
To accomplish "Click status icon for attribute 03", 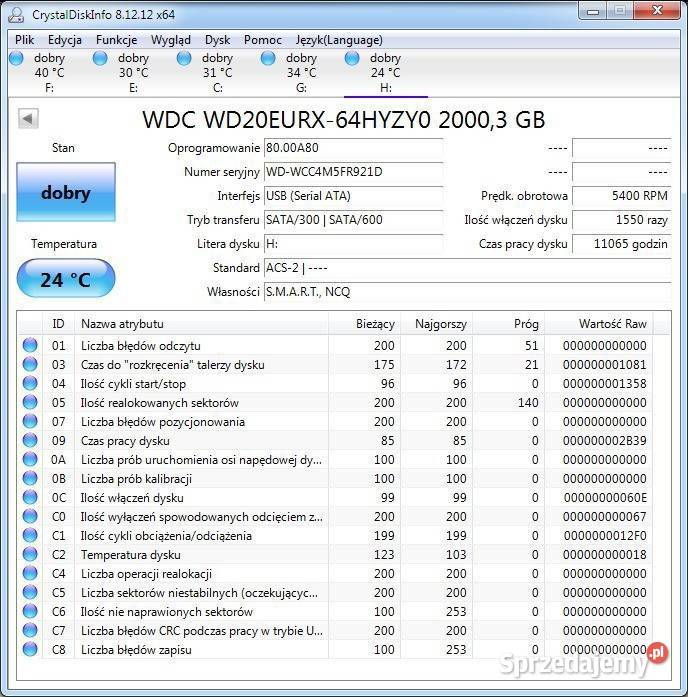I will [x=30, y=365].
